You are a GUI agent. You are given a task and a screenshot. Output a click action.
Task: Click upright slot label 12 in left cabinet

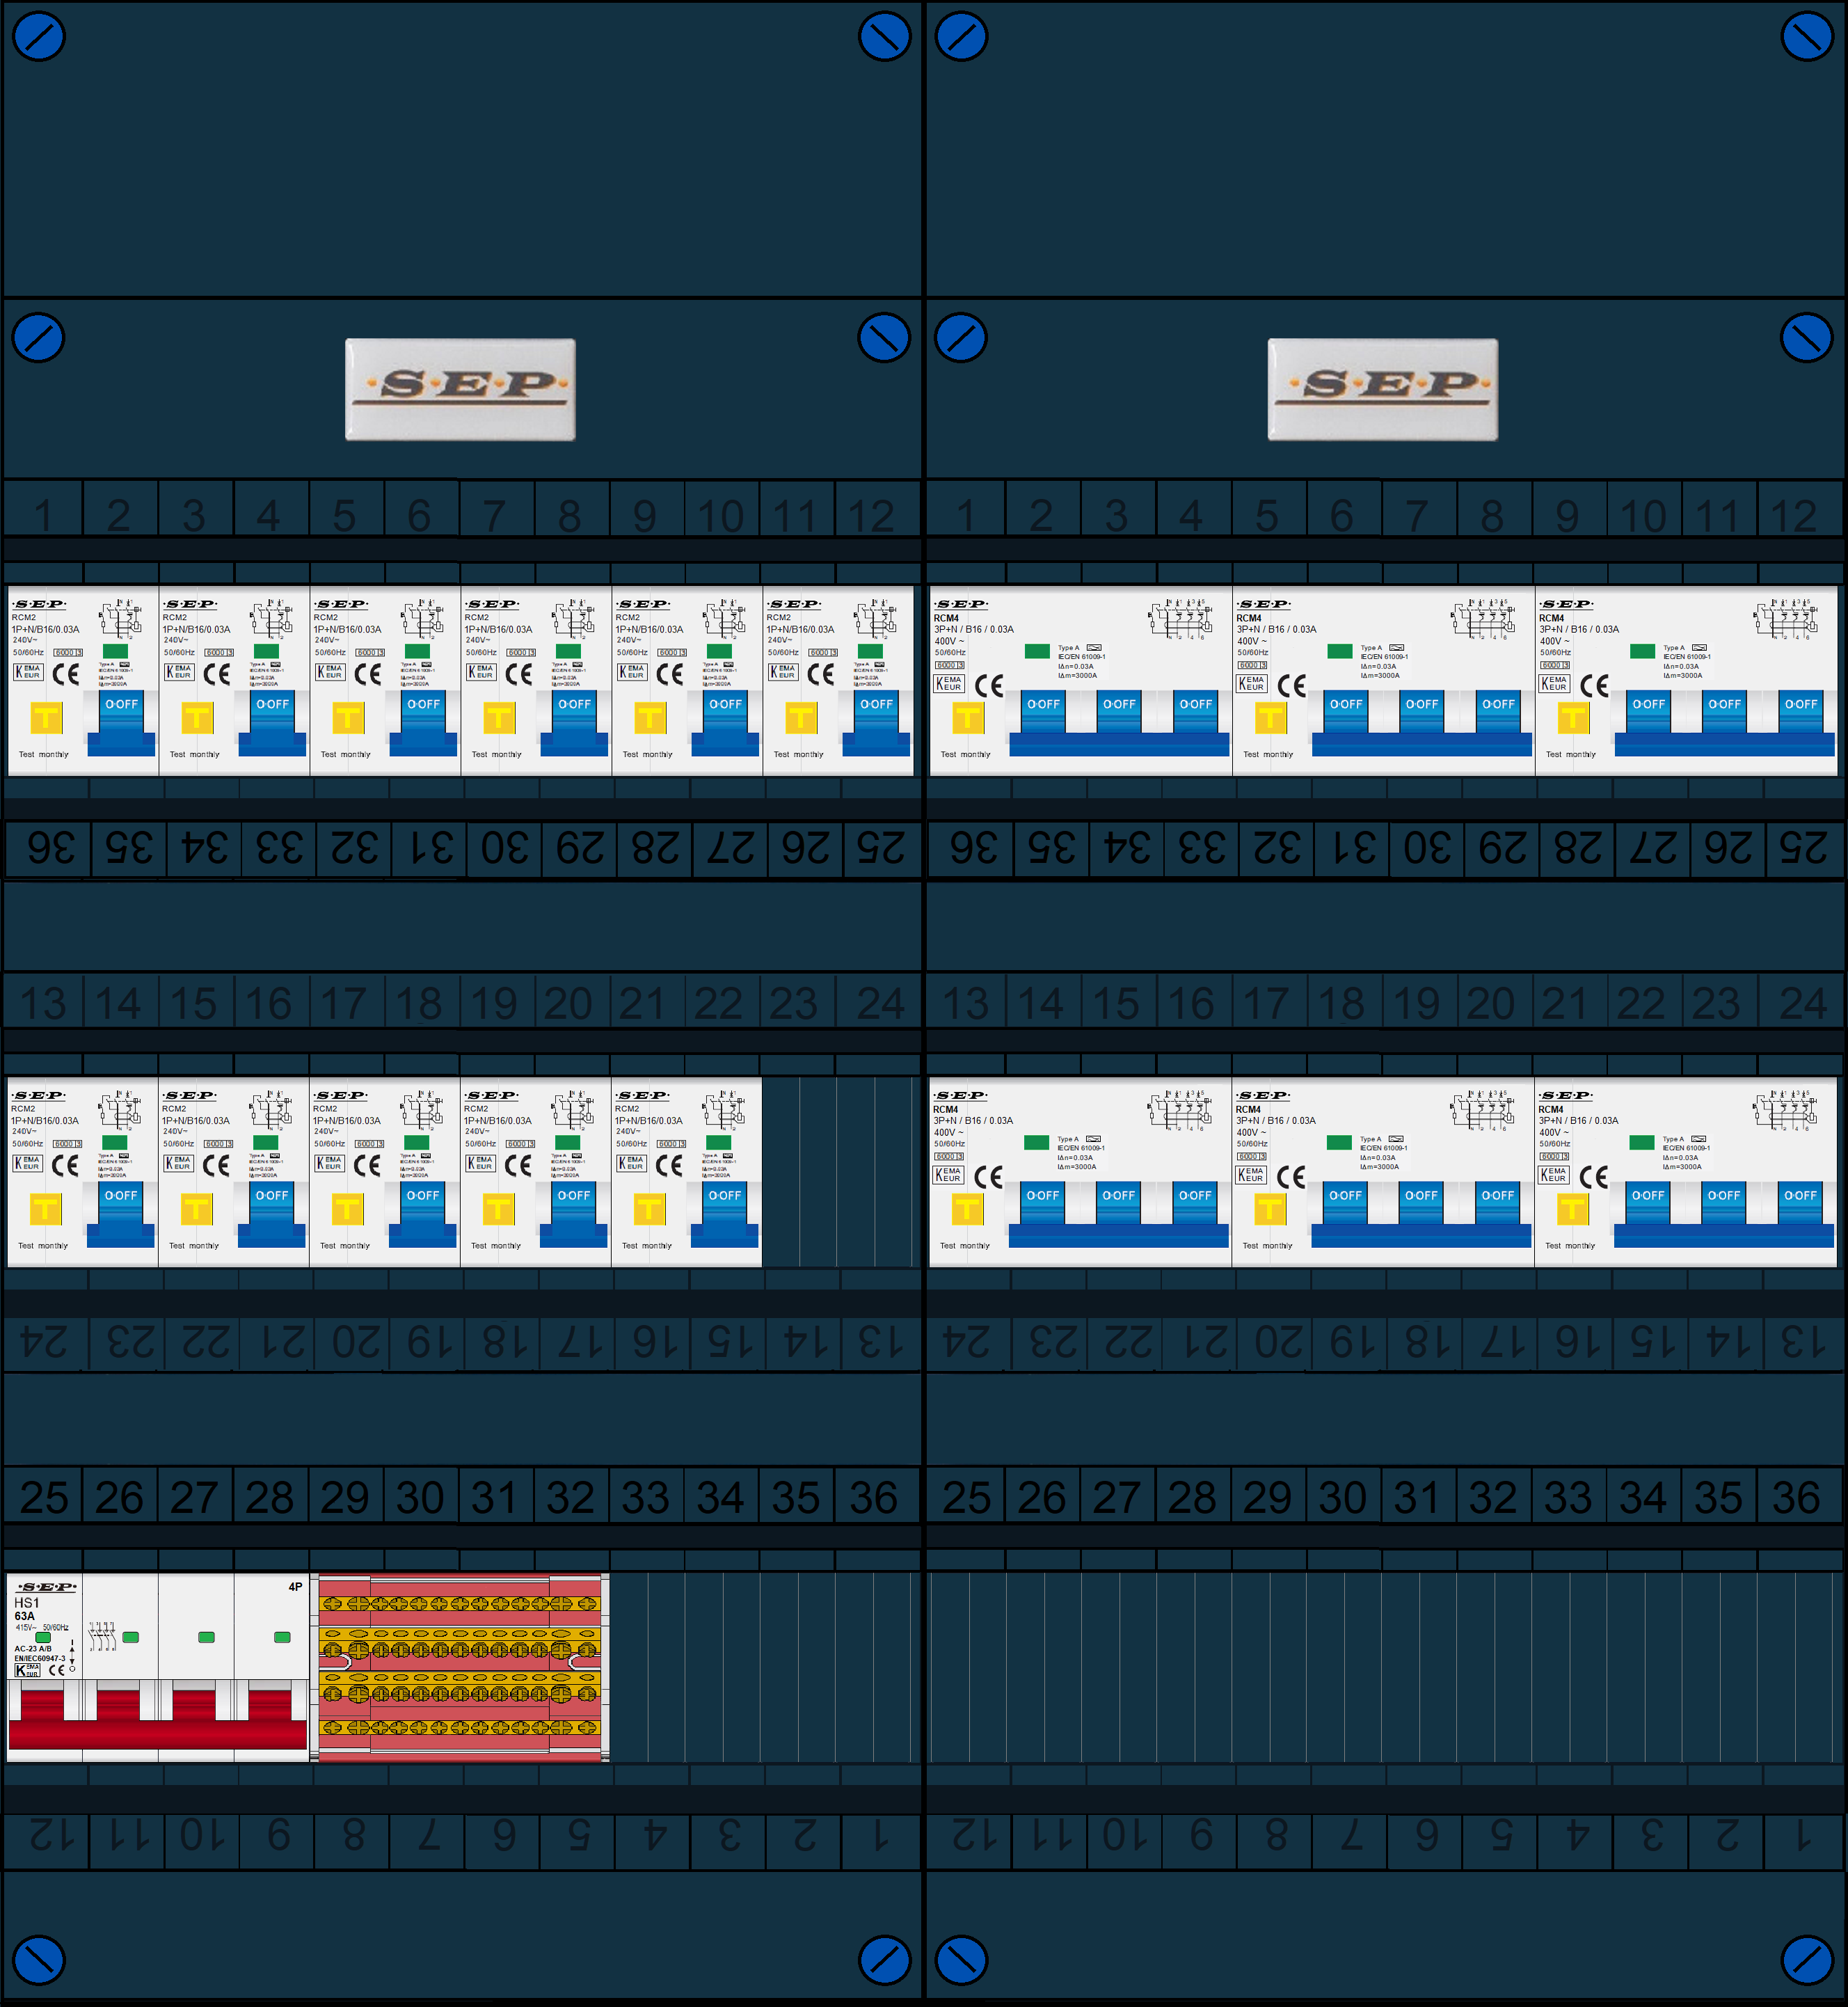click(871, 516)
